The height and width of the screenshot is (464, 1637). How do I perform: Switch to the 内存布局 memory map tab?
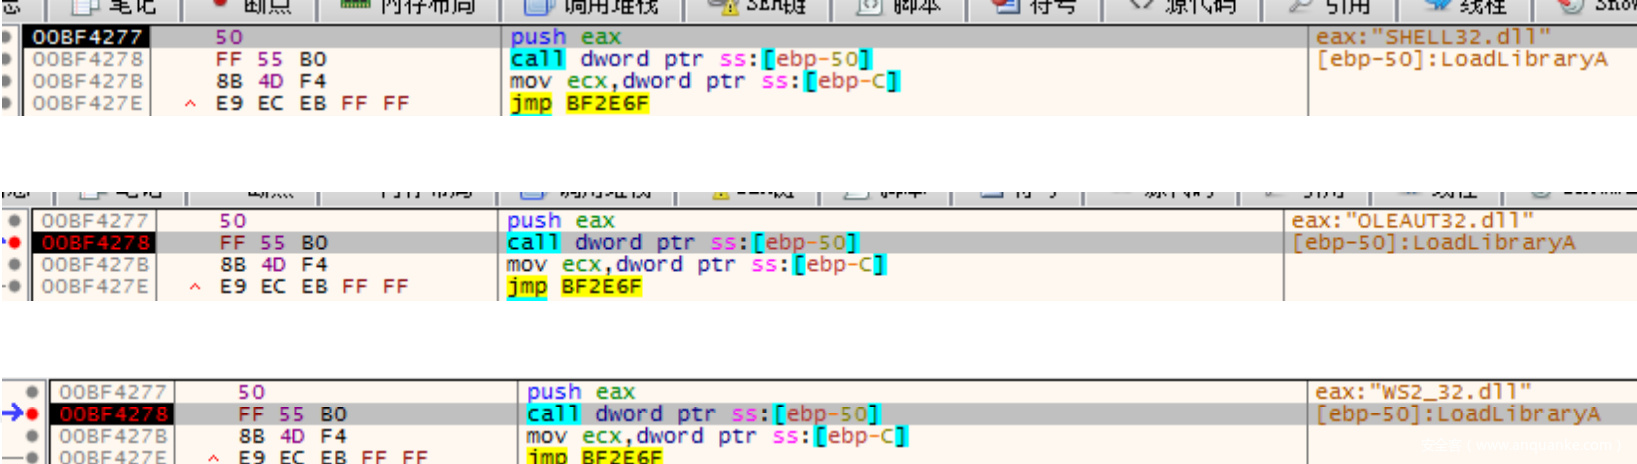(x=409, y=7)
